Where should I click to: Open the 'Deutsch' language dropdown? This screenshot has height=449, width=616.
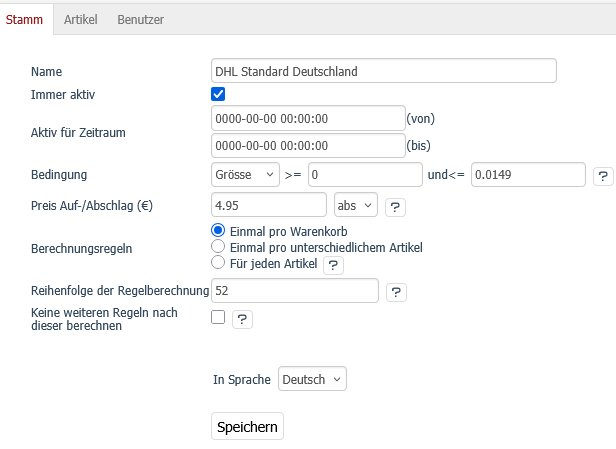point(312,380)
